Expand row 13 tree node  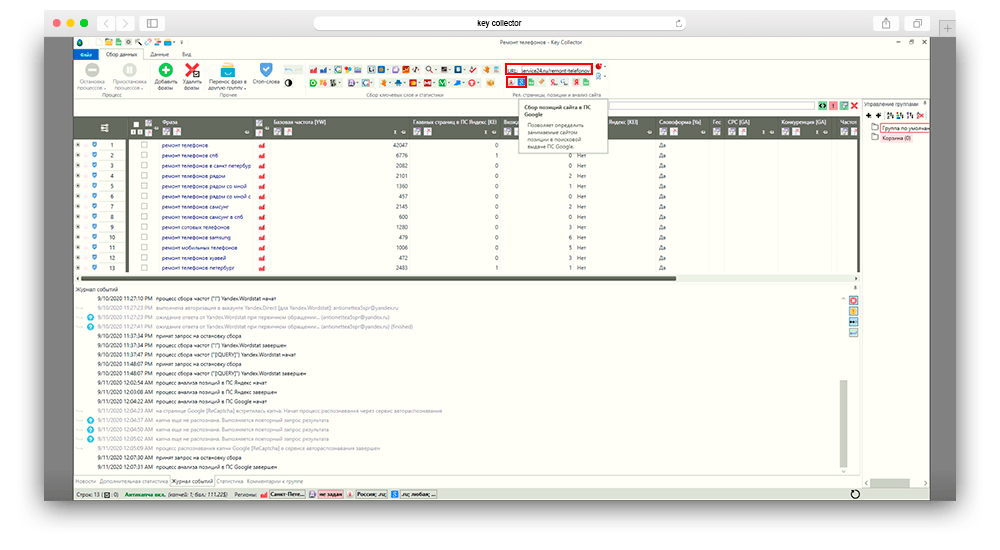(x=78, y=267)
